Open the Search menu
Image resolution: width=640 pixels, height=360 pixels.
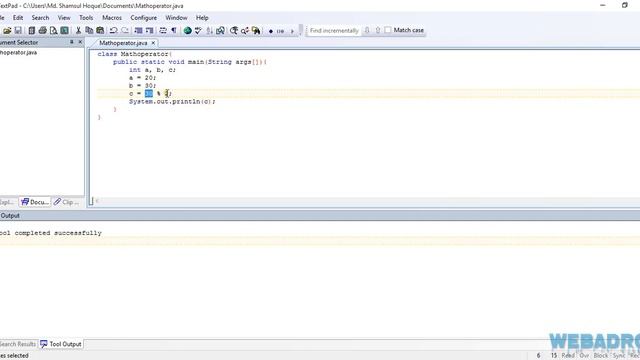40,18
